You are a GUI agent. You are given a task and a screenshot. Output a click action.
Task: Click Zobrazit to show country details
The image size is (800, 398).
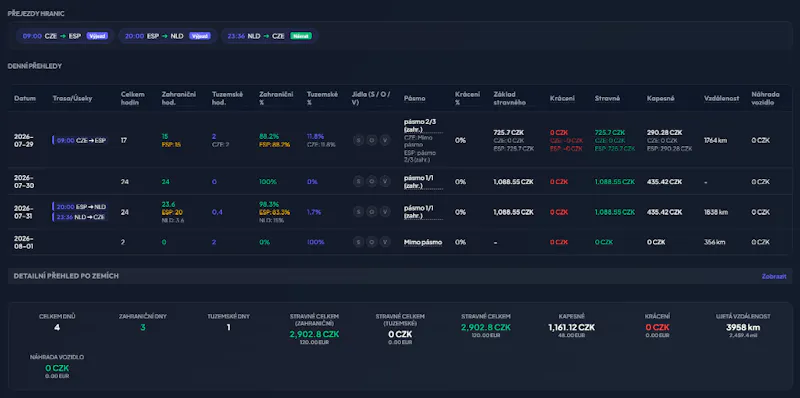click(x=774, y=276)
